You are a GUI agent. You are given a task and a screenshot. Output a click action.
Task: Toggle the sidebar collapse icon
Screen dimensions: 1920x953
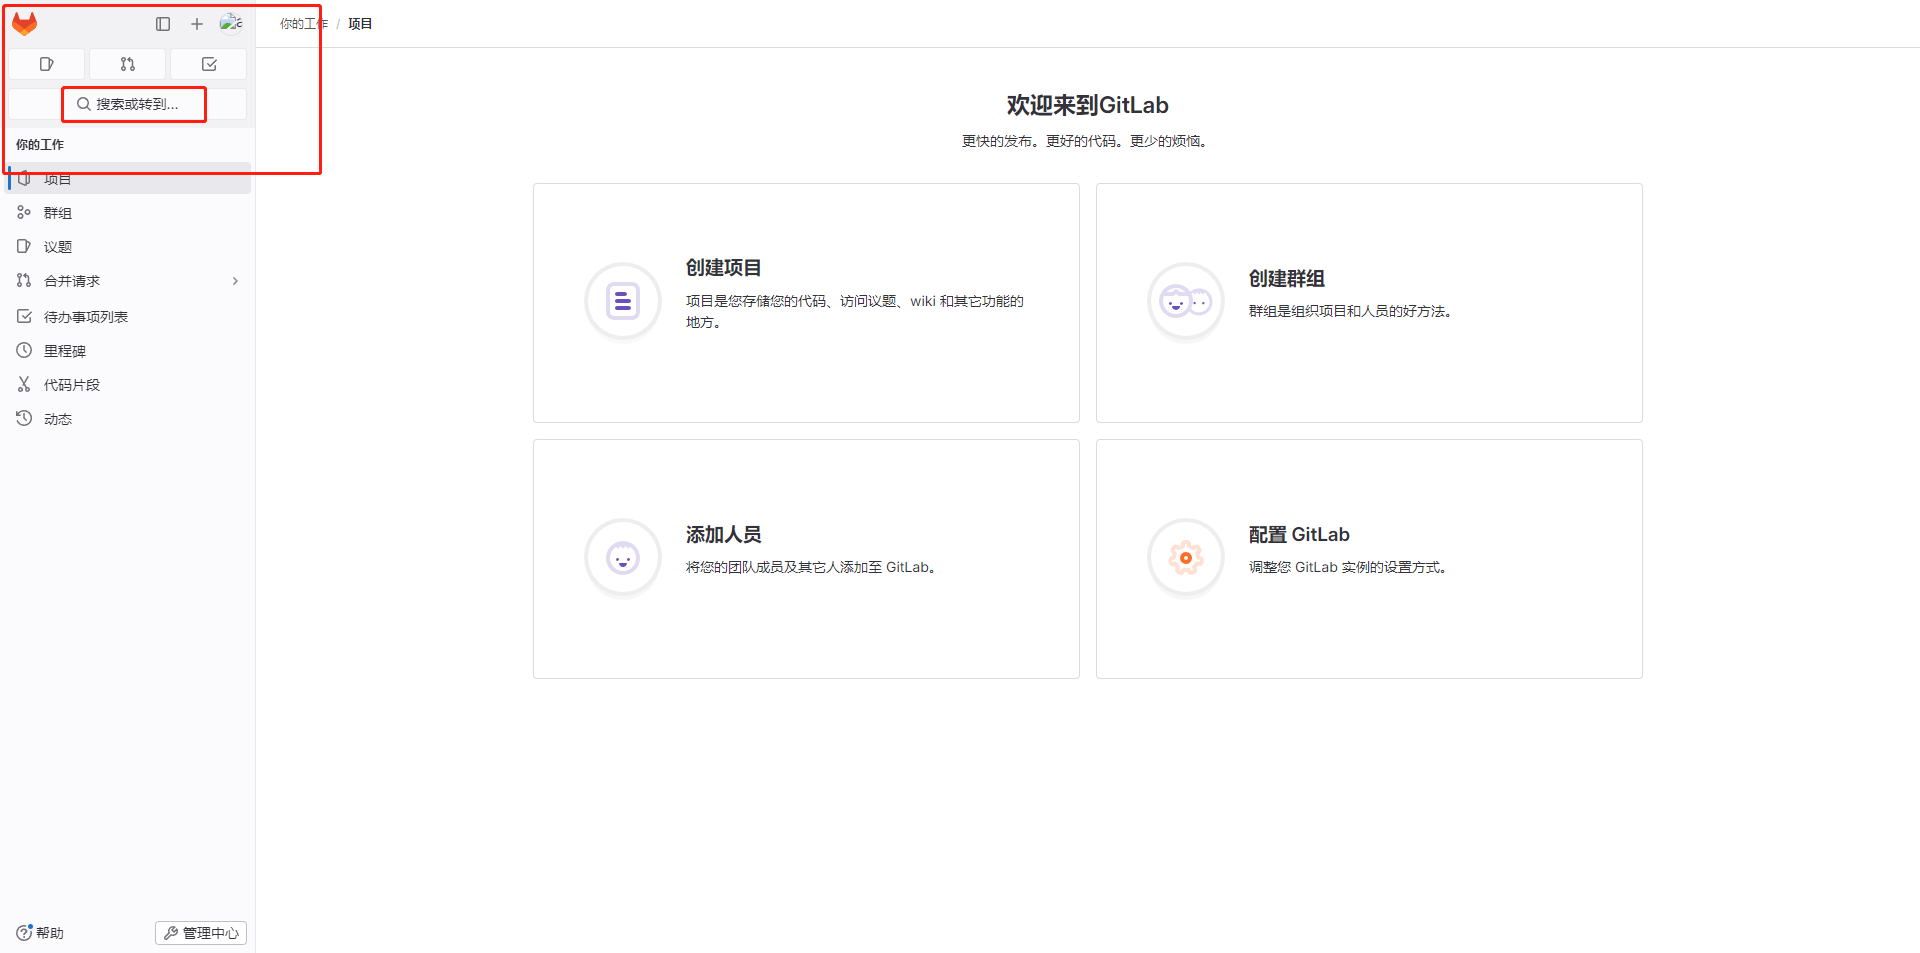(163, 24)
